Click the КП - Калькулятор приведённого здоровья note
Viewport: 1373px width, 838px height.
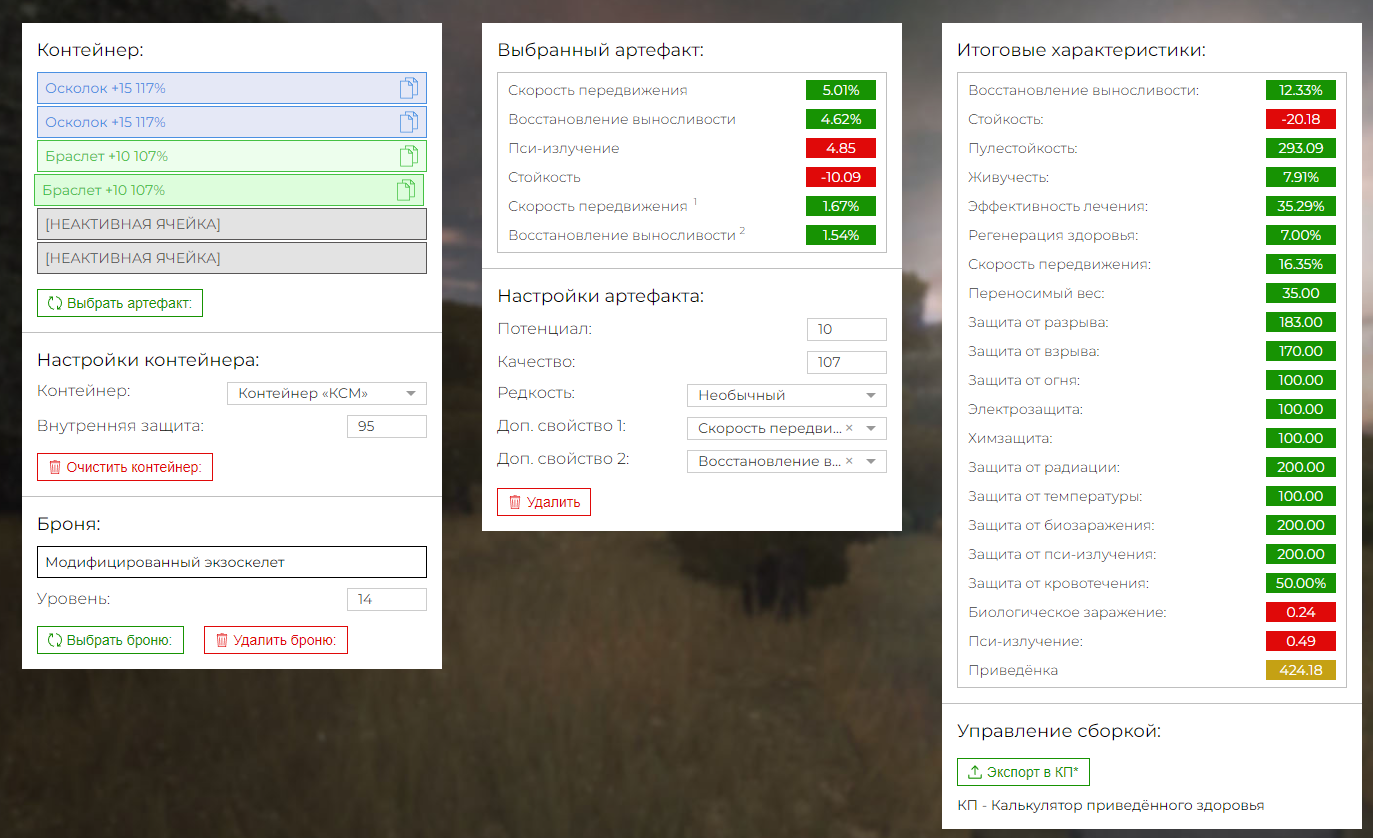click(x=1111, y=805)
